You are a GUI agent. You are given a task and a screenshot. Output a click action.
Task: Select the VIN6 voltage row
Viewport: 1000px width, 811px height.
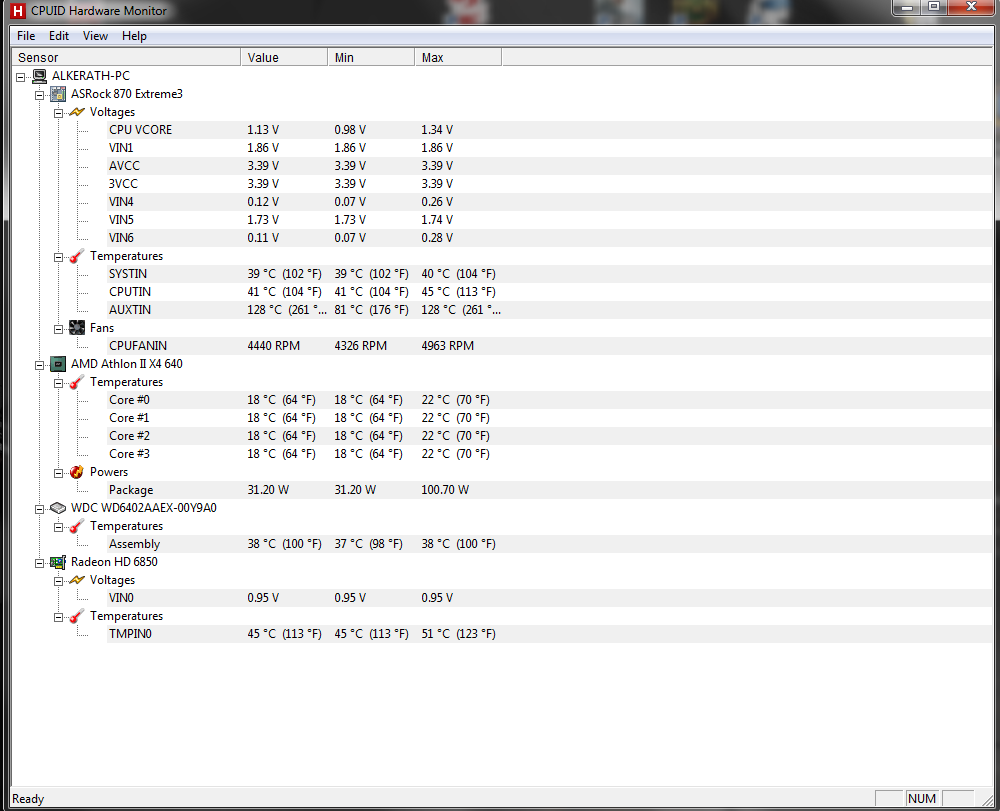[x=550, y=238]
